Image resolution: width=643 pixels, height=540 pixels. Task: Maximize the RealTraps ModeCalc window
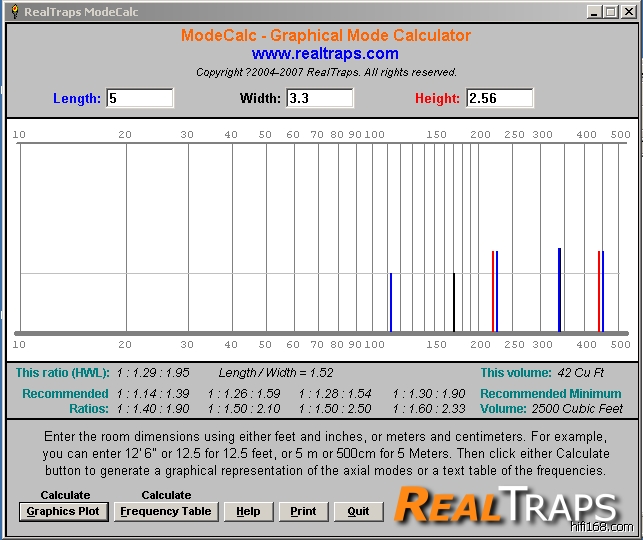point(610,12)
